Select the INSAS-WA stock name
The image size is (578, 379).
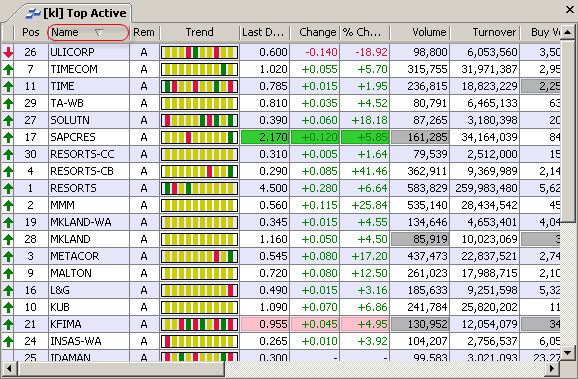[x=76, y=341]
